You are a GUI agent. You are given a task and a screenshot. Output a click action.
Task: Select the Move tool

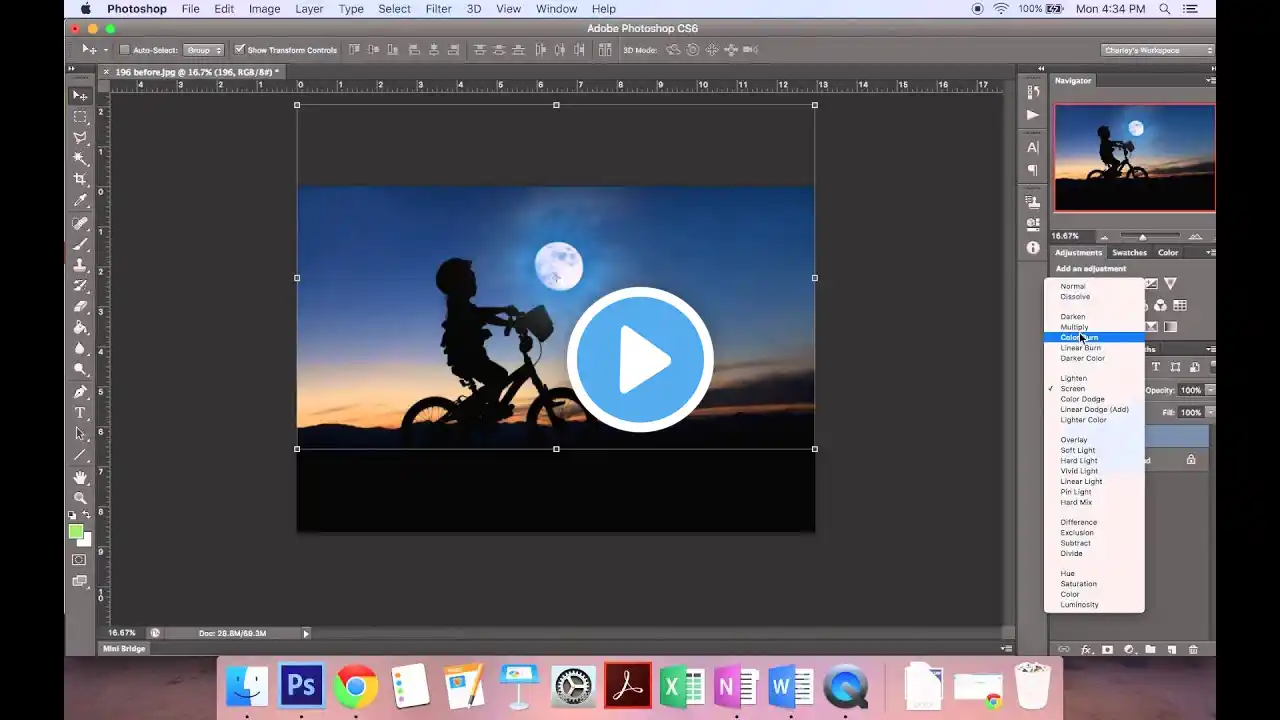coord(80,95)
